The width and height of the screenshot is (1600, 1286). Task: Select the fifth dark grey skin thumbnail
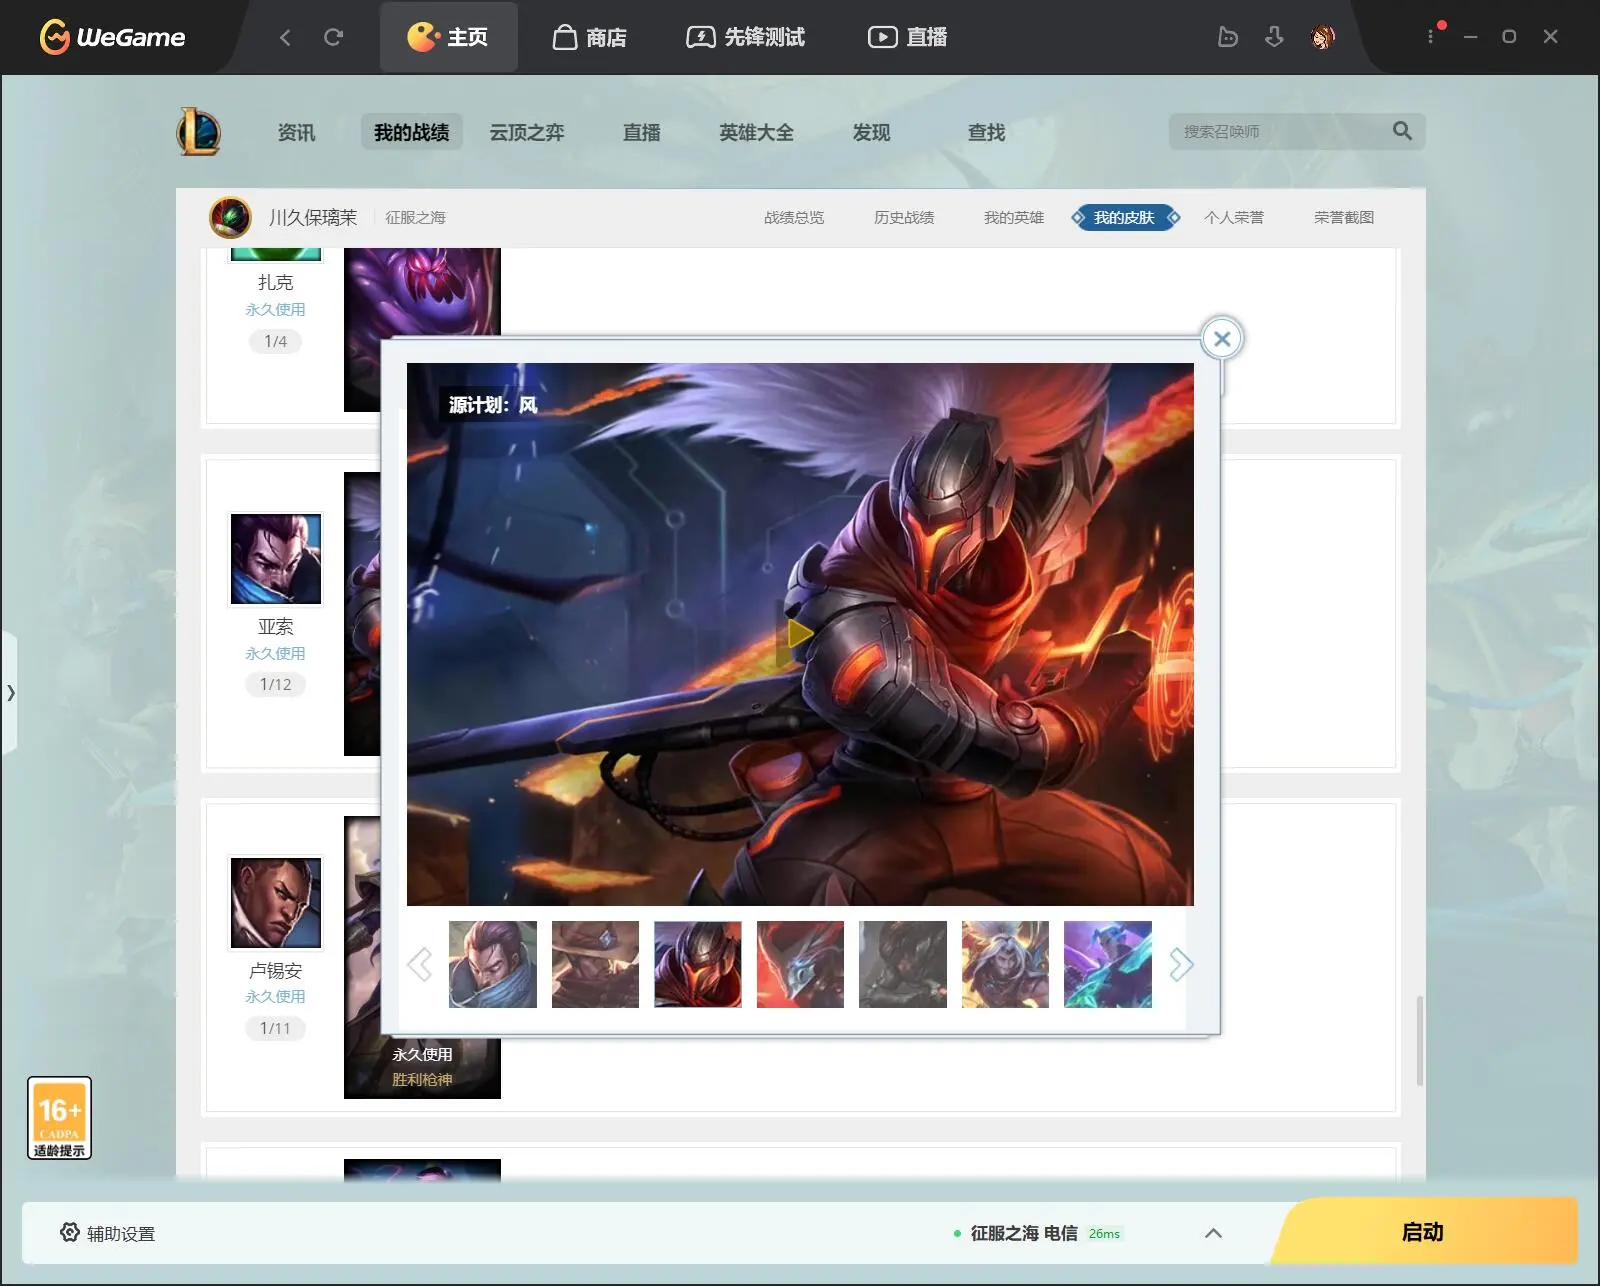tap(903, 964)
